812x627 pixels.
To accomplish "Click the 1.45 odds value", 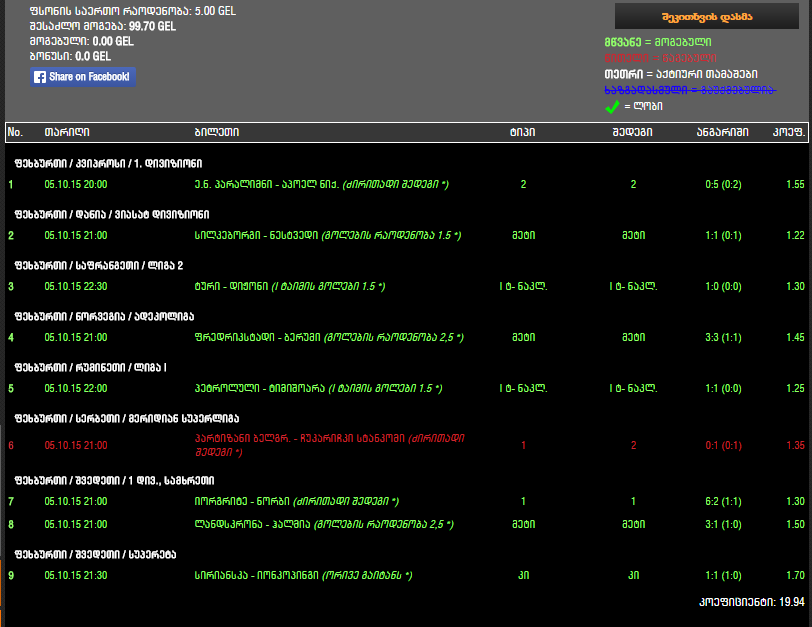I will [x=795, y=338].
